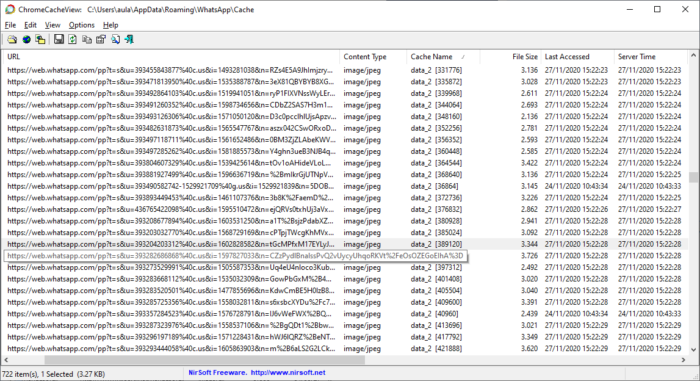
Task: Click the floppy disk Save Selected Items icon
Action: point(58,40)
